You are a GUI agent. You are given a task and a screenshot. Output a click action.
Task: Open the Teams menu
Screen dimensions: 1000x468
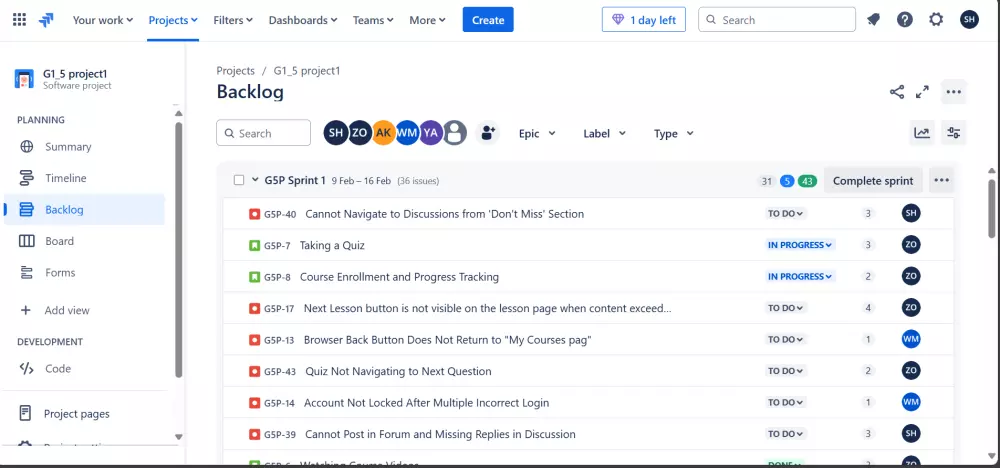point(373,20)
